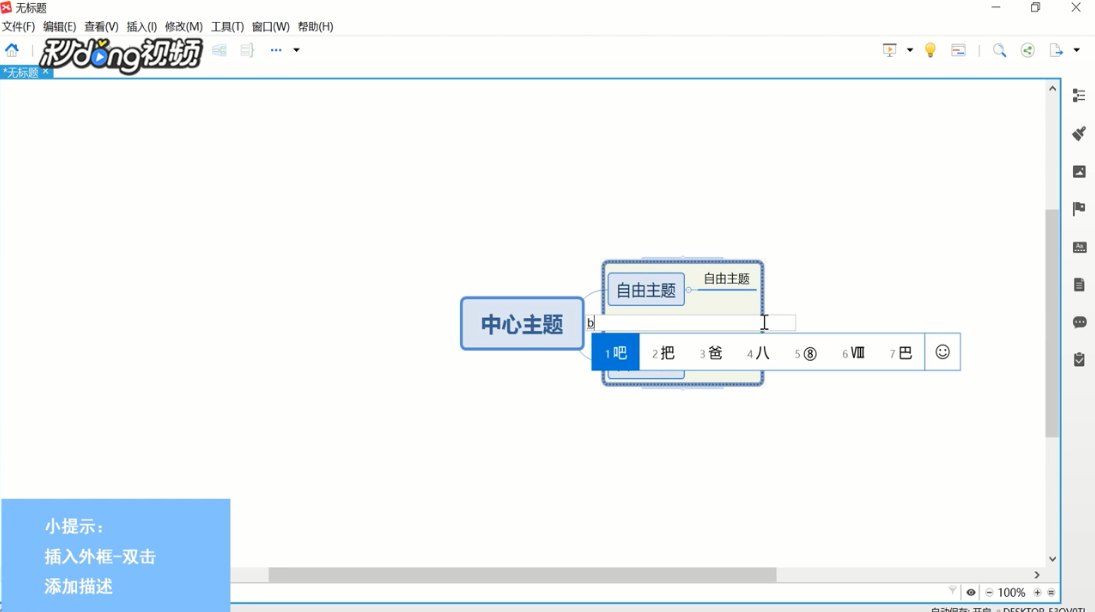
Task: Click the share icon
Action: coord(1026,49)
